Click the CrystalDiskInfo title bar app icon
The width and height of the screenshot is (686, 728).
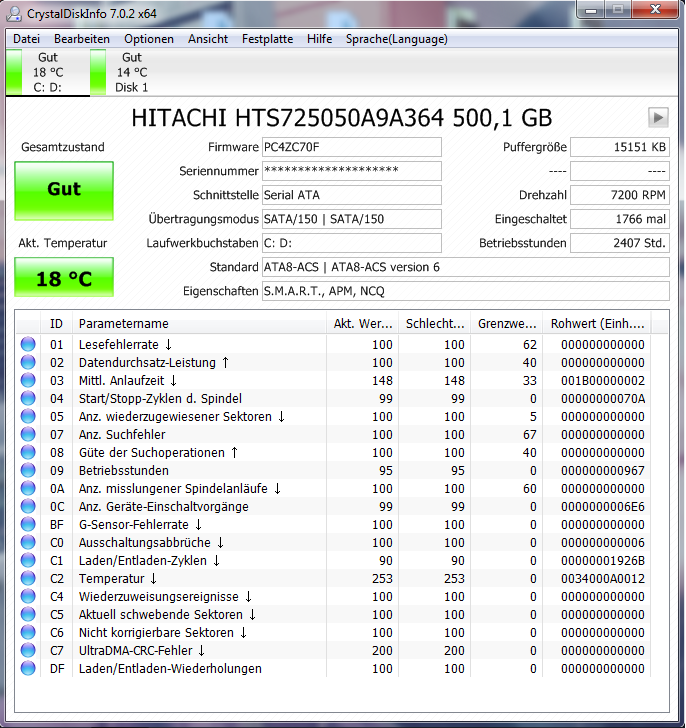pyautogui.click(x=14, y=13)
